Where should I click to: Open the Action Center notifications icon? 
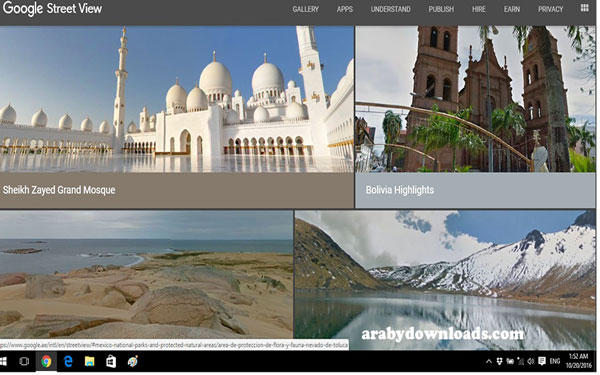[542, 361]
